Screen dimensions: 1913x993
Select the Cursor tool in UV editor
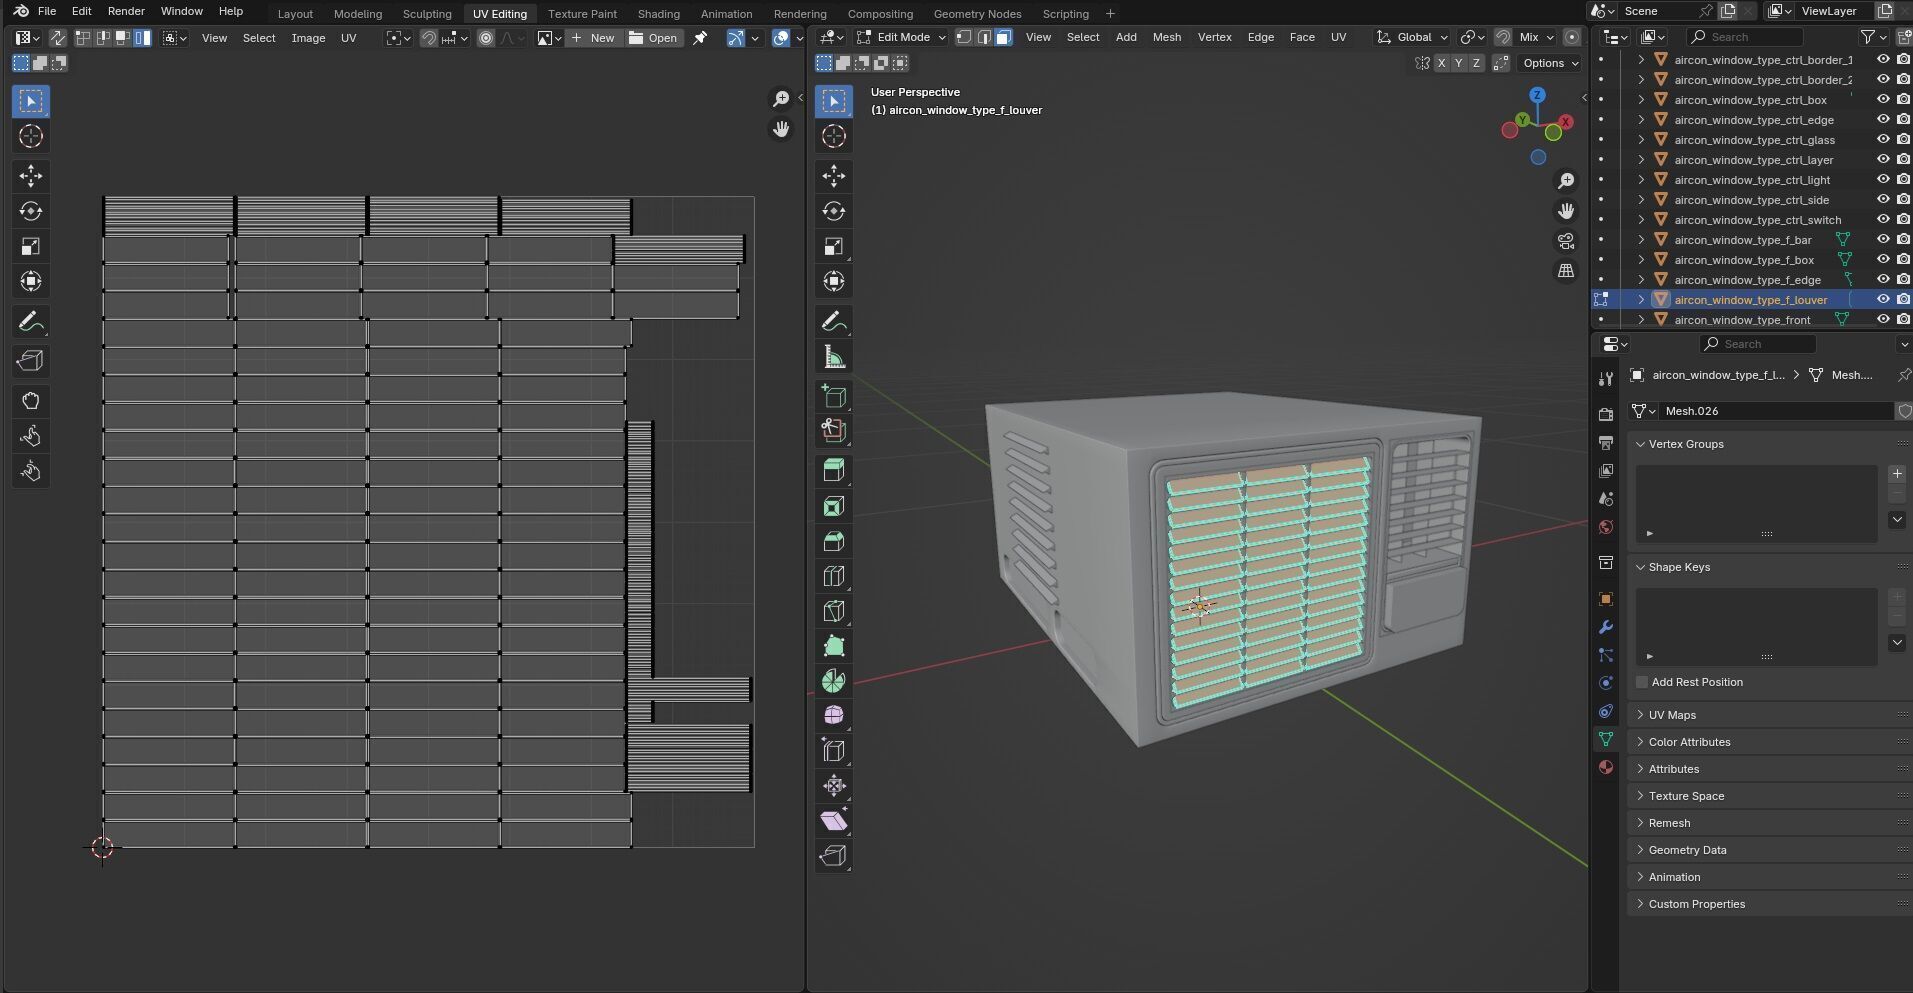(x=31, y=136)
